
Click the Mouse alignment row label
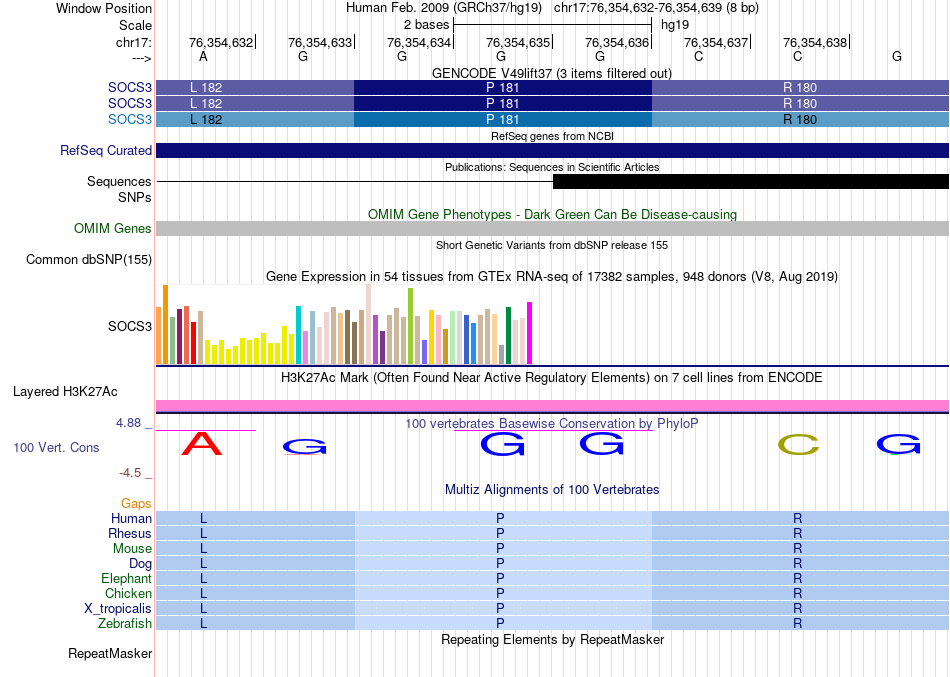(x=132, y=549)
